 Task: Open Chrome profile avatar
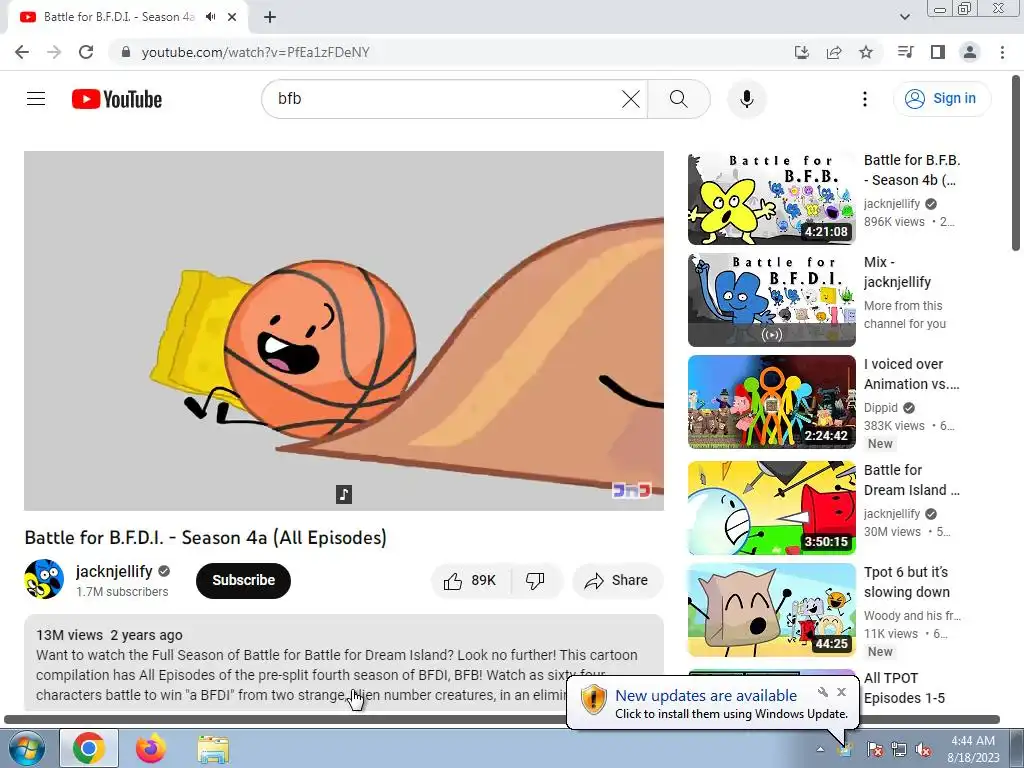point(970,52)
